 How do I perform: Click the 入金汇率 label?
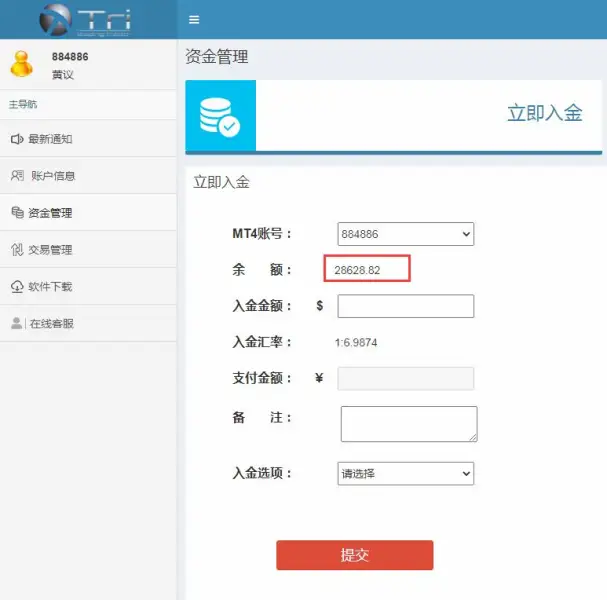pos(262,342)
